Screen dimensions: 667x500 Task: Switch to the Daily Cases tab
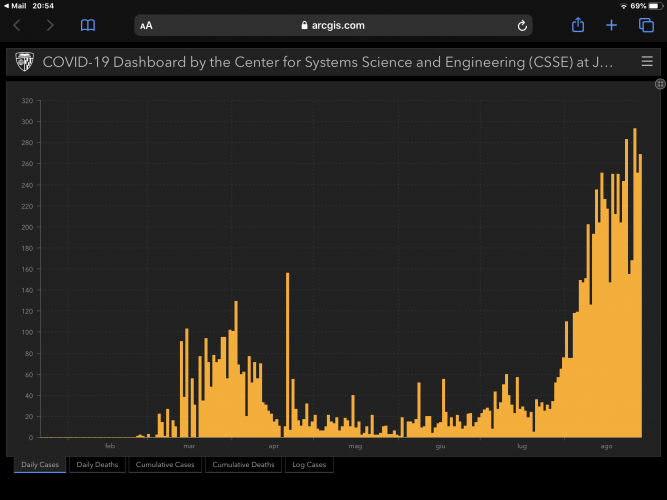coord(40,465)
